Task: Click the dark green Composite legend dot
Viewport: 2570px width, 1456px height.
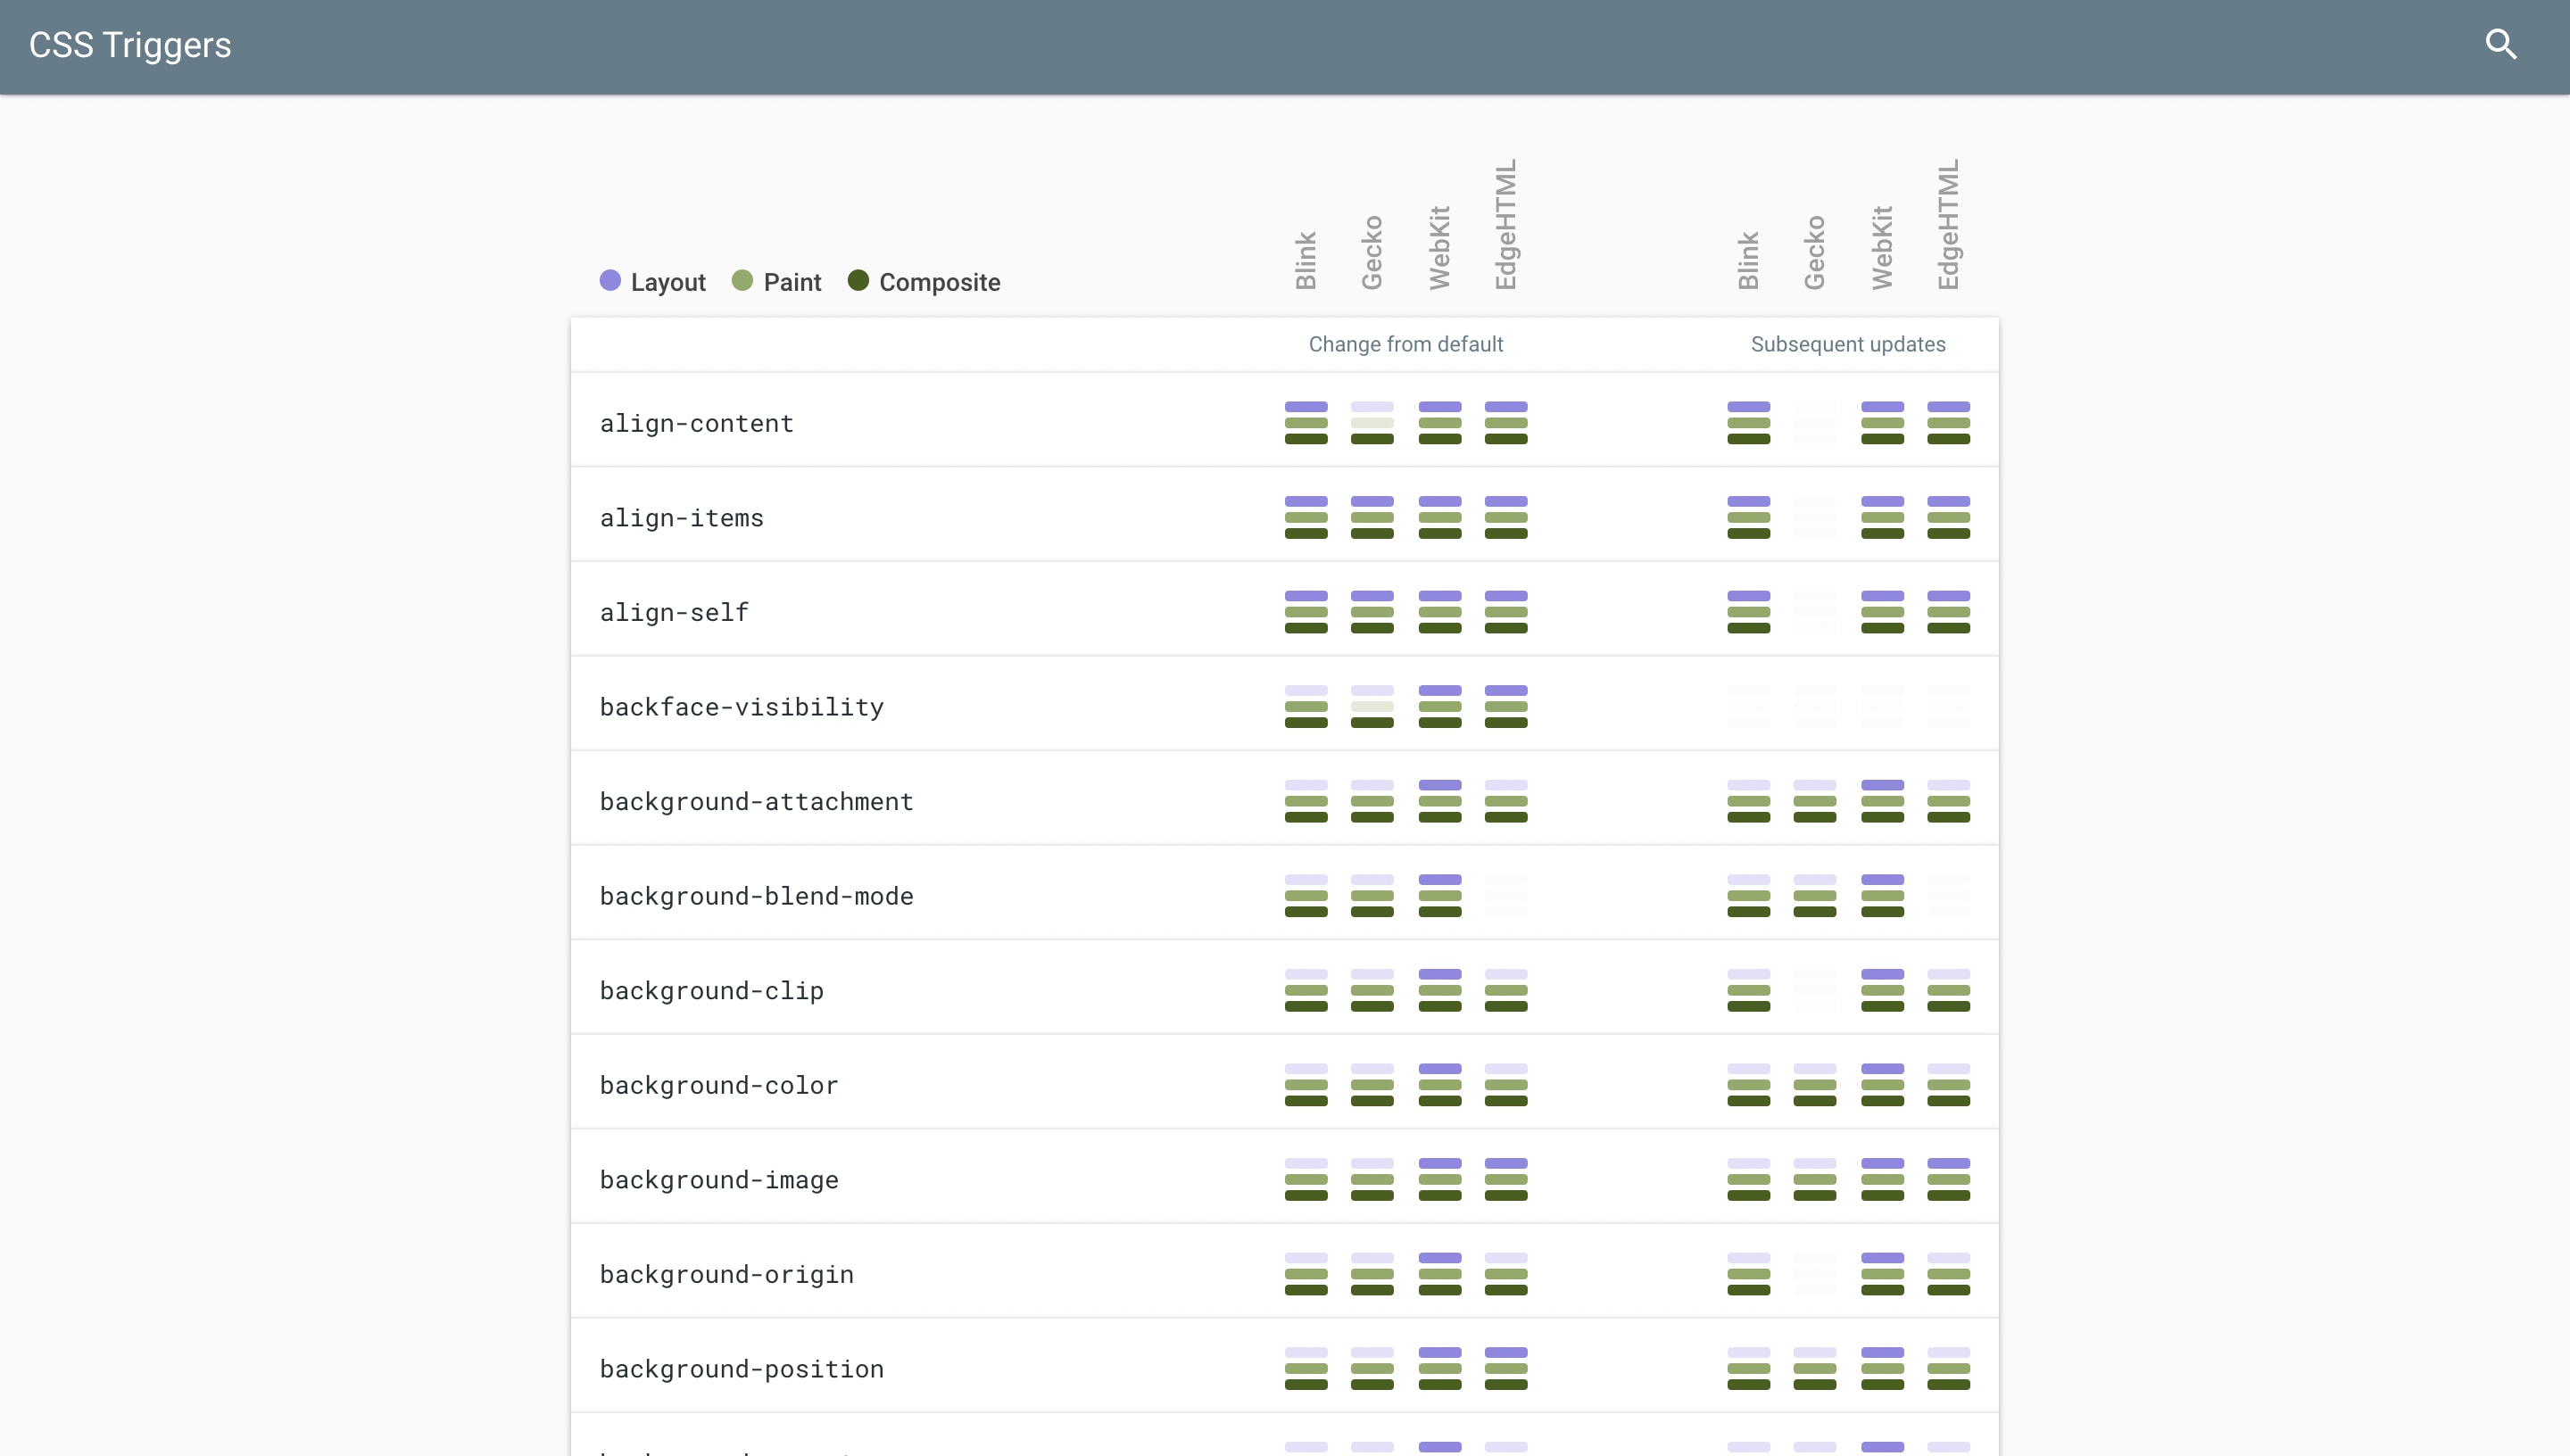Action: point(858,281)
